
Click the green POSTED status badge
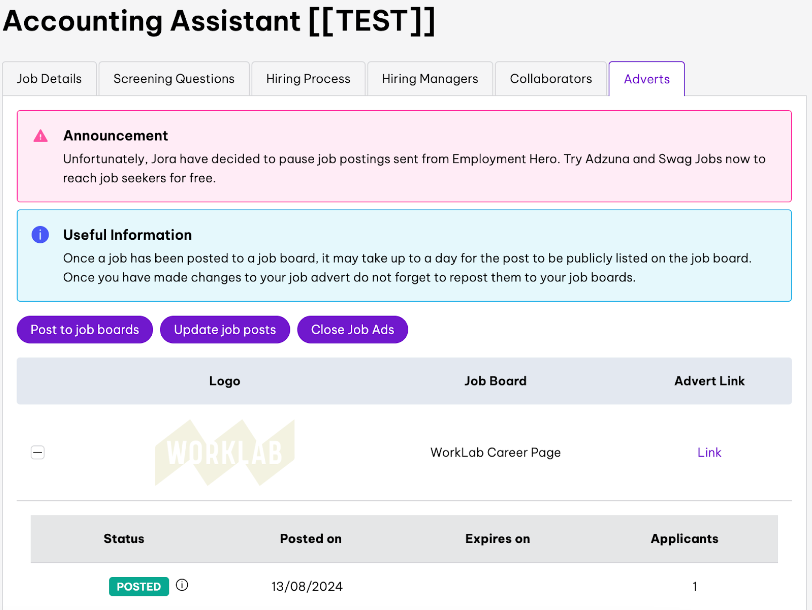pyautogui.click(x=139, y=587)
